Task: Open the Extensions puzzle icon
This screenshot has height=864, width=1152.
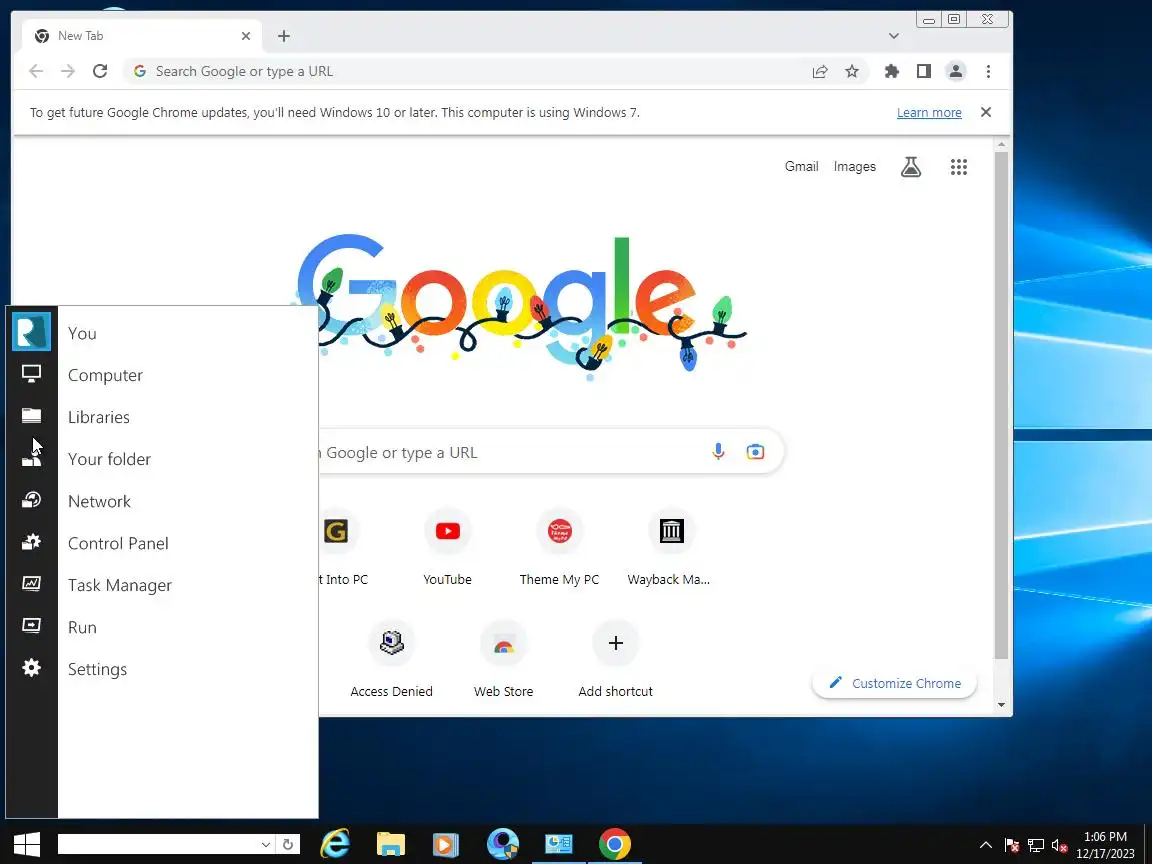Action: pyautogui.click(x=892, y=71)
